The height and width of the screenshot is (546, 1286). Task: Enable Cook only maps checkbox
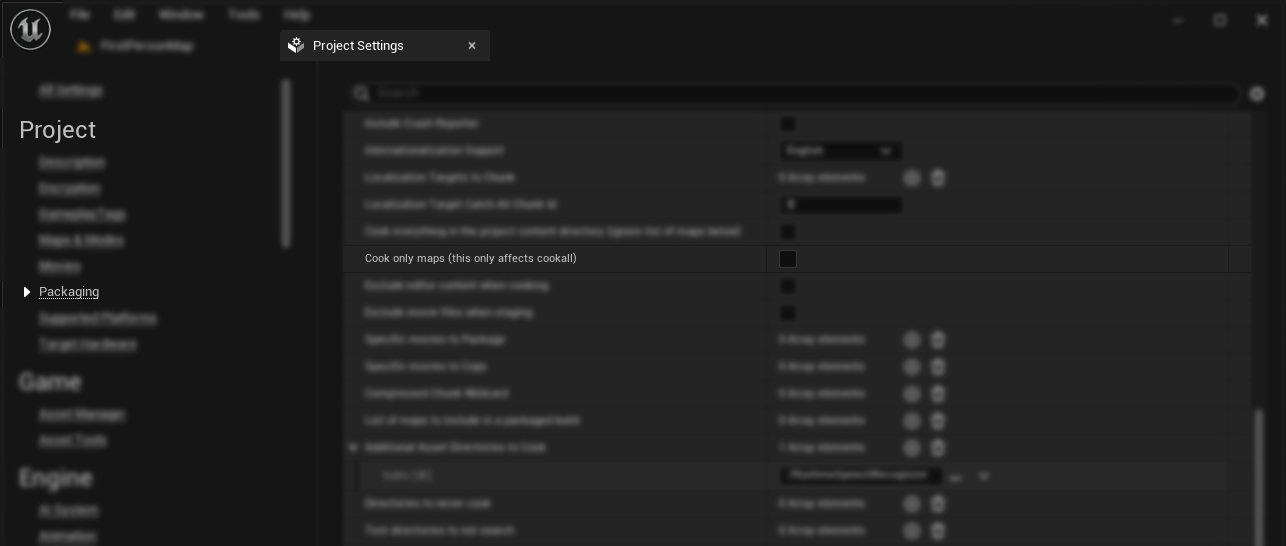click(788, 259)
